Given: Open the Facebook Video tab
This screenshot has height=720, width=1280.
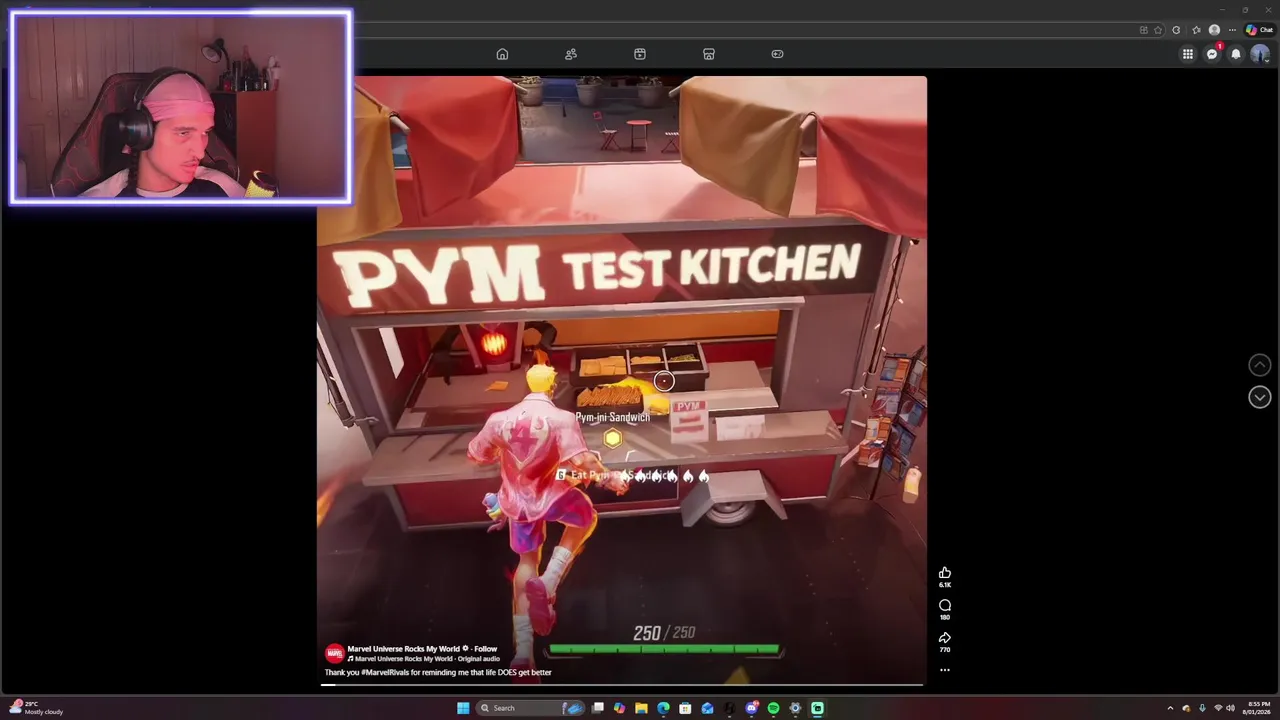Looking at the screenshot, I should (640, 54).
